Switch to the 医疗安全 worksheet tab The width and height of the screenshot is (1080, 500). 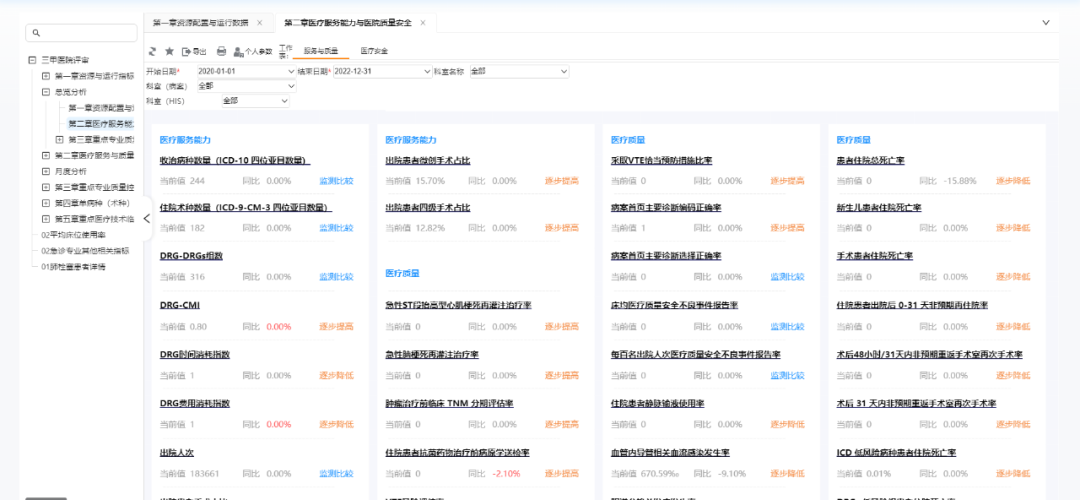(374, 51)
